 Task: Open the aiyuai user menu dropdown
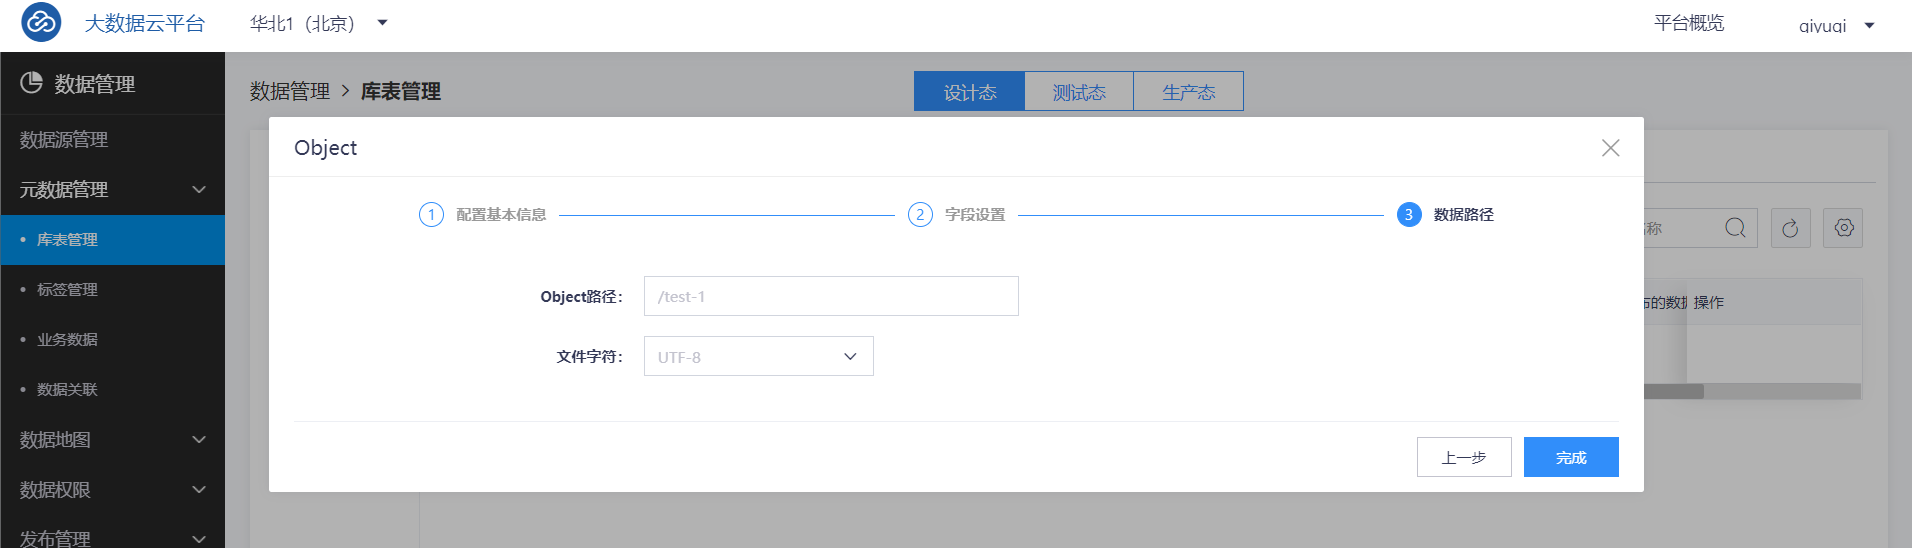point(1836,26)
